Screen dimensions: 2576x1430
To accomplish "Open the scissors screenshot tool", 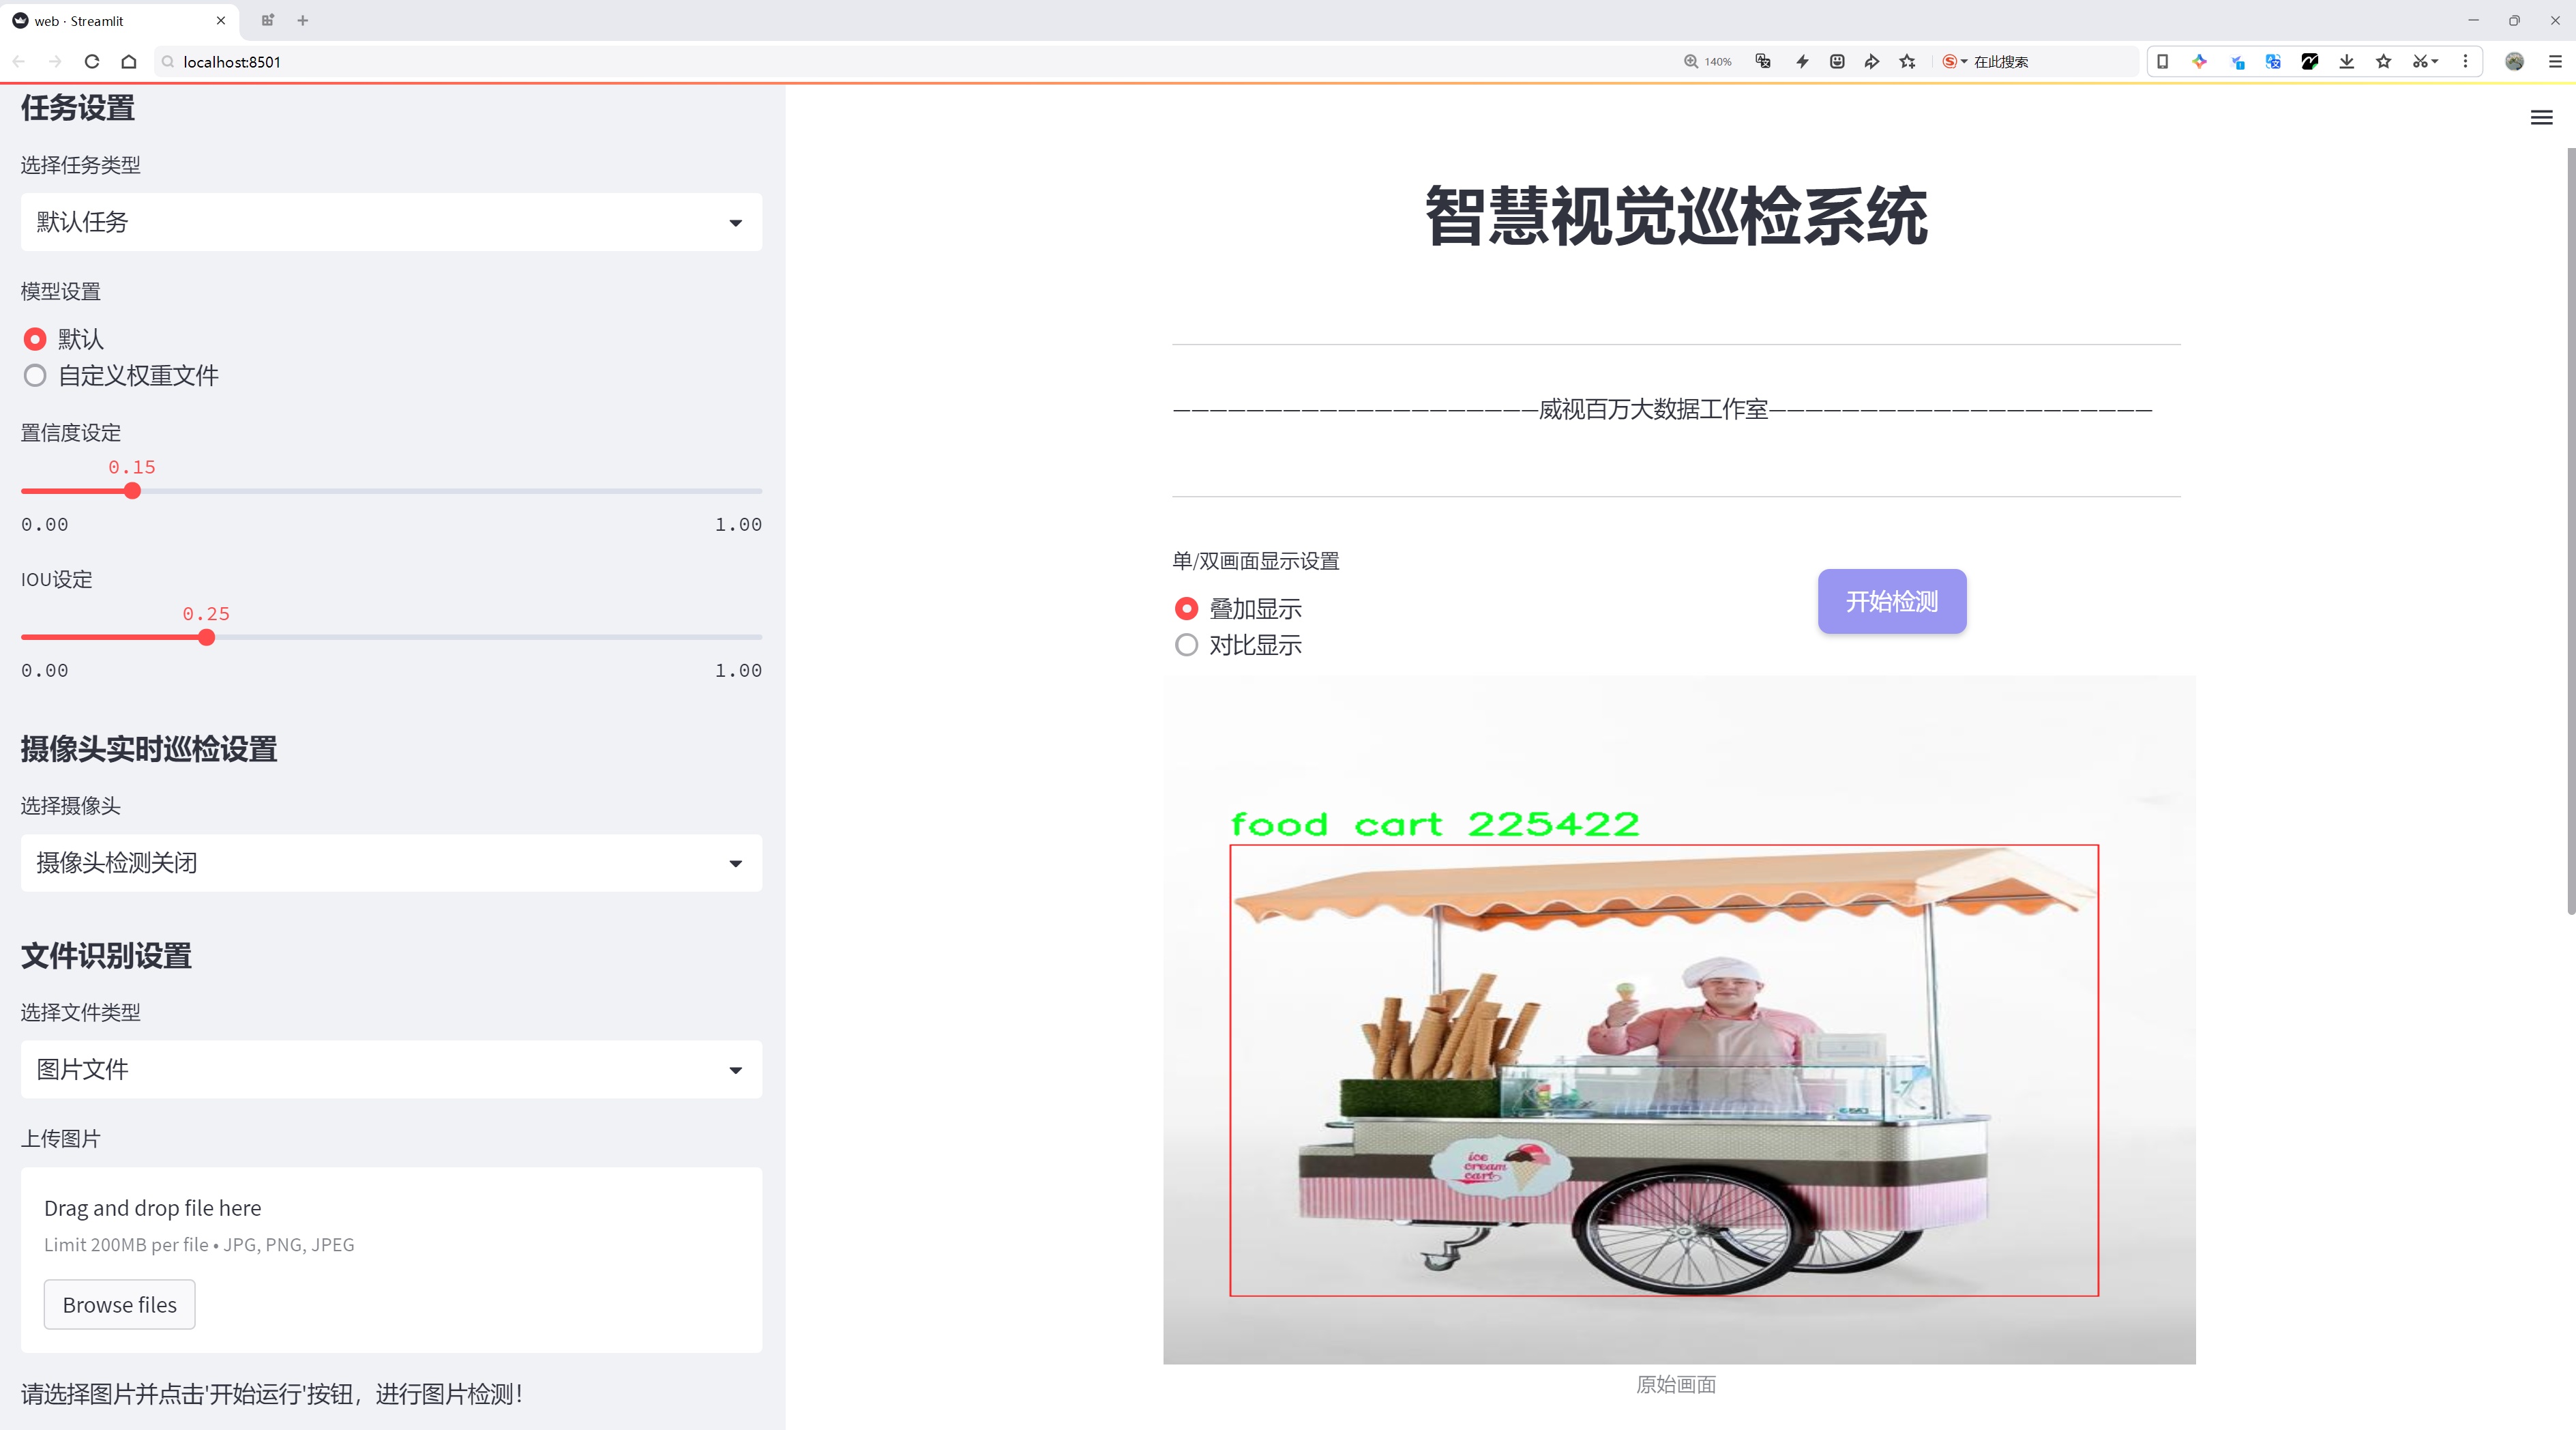I will coord(2424,61).
